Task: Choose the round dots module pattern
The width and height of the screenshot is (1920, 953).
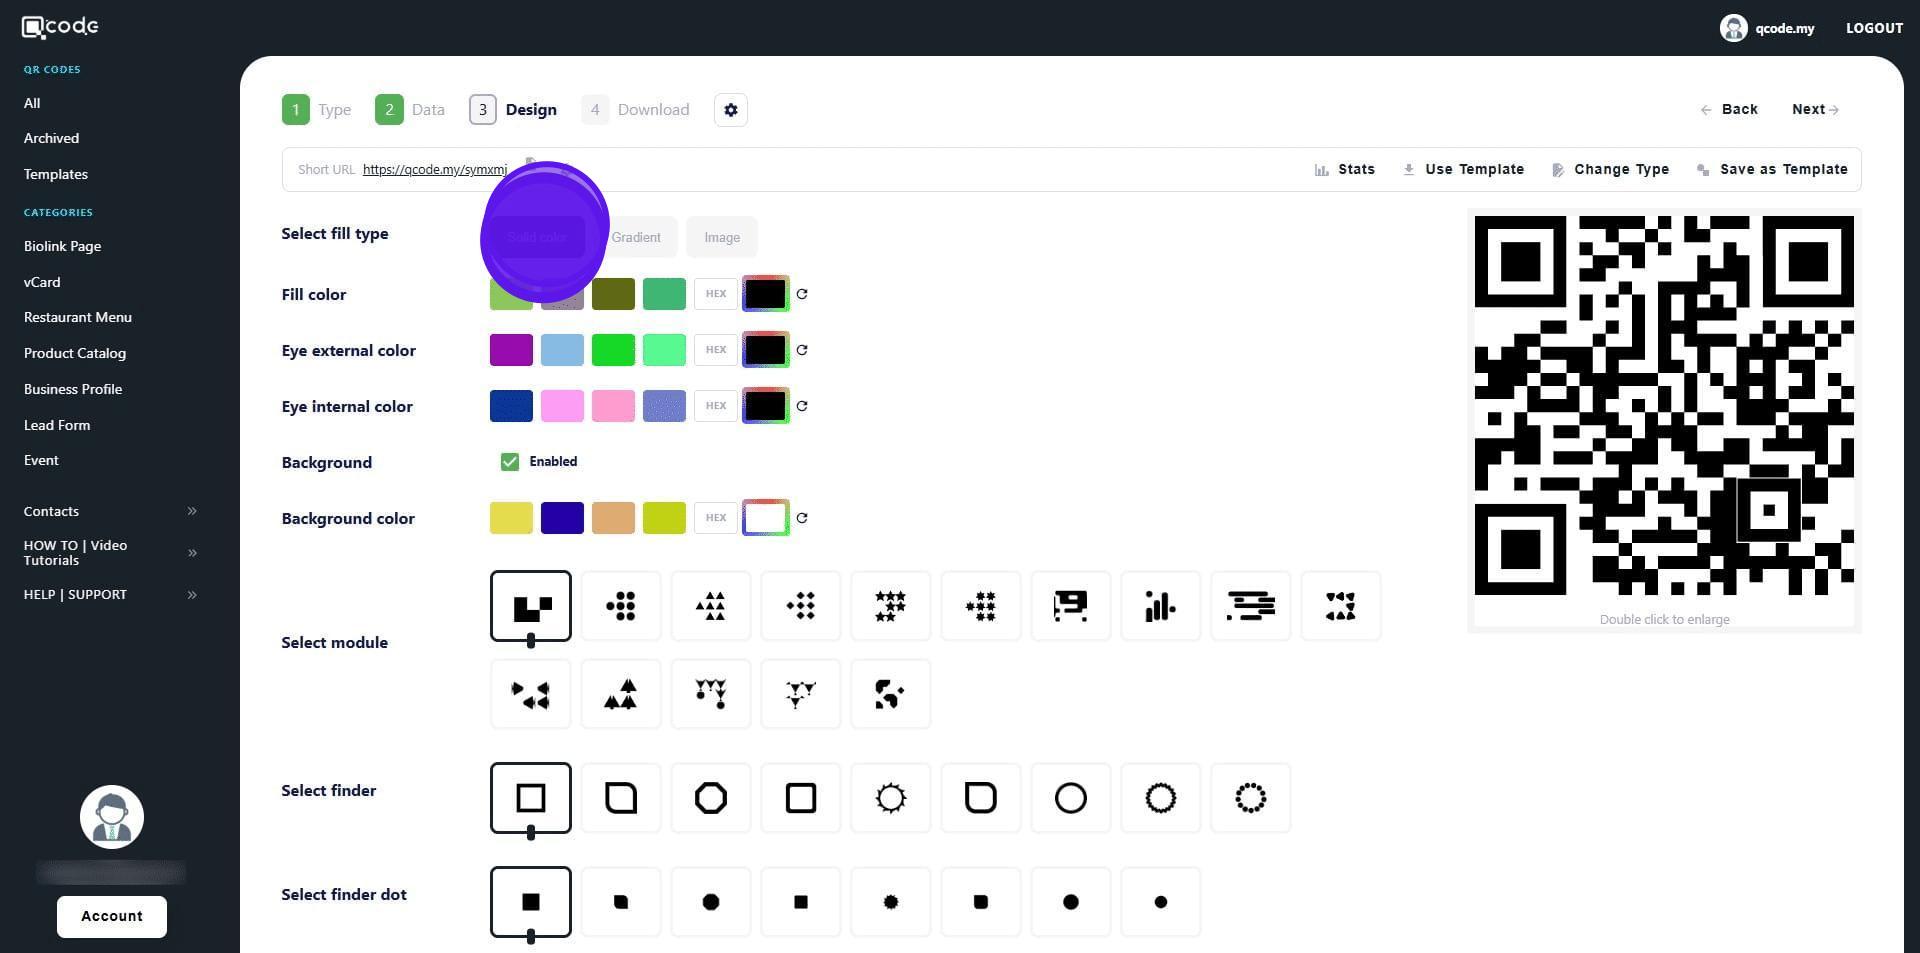Action: click(x=620, y=606)
